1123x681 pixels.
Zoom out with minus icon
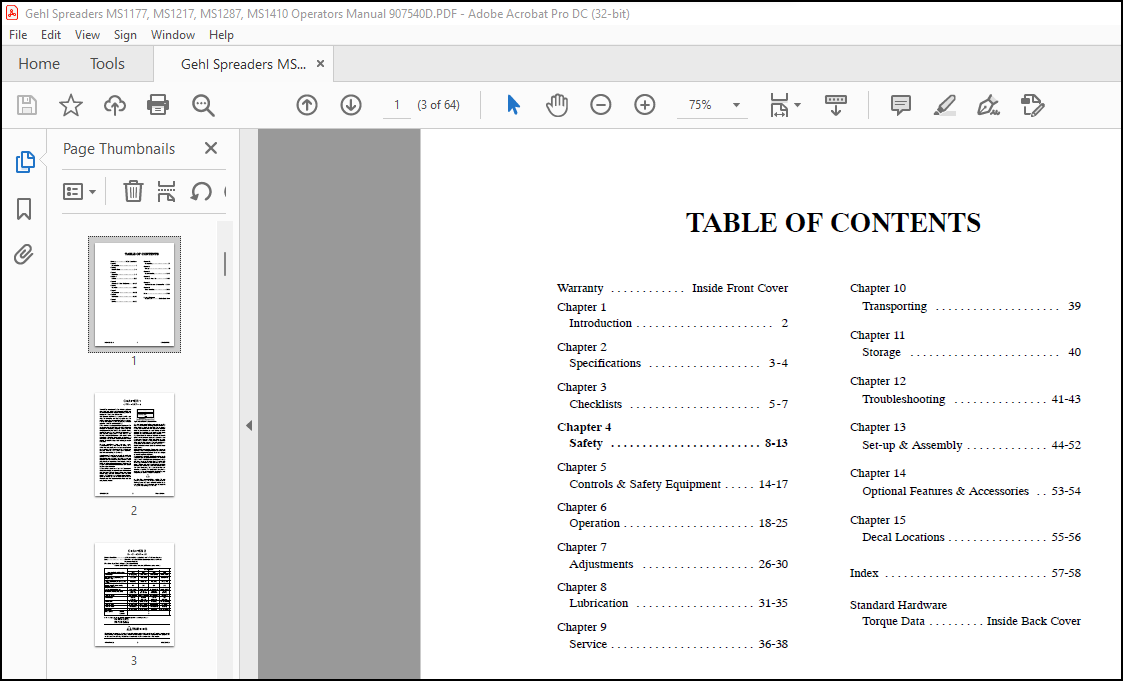click(x=601, y=105)
